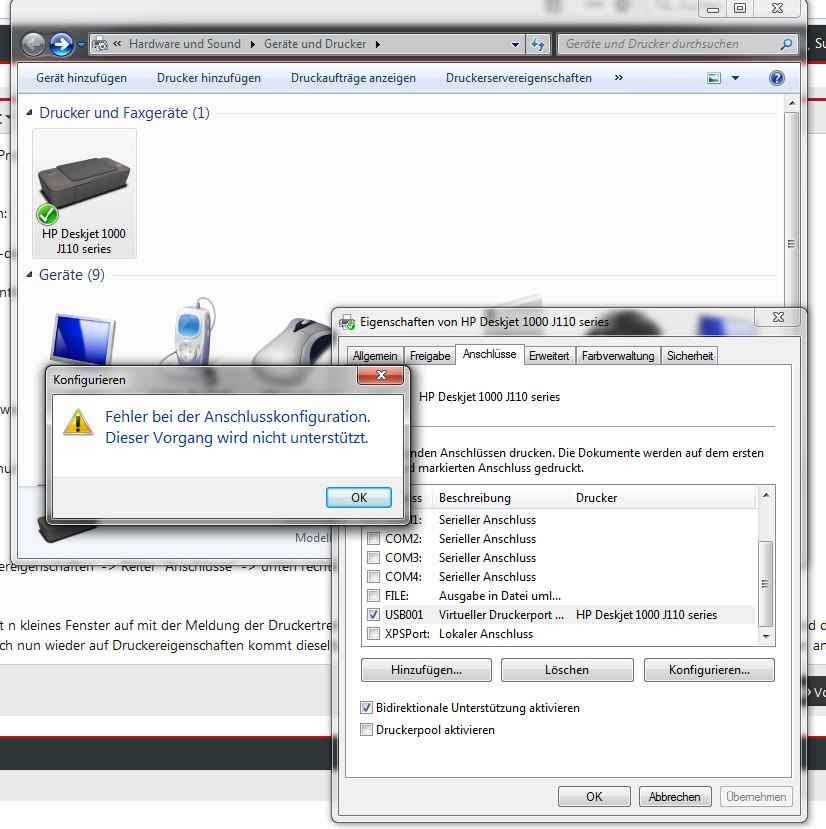Click the 'Drucker' column header
This screenshot has width=826, height=829.
663,498
